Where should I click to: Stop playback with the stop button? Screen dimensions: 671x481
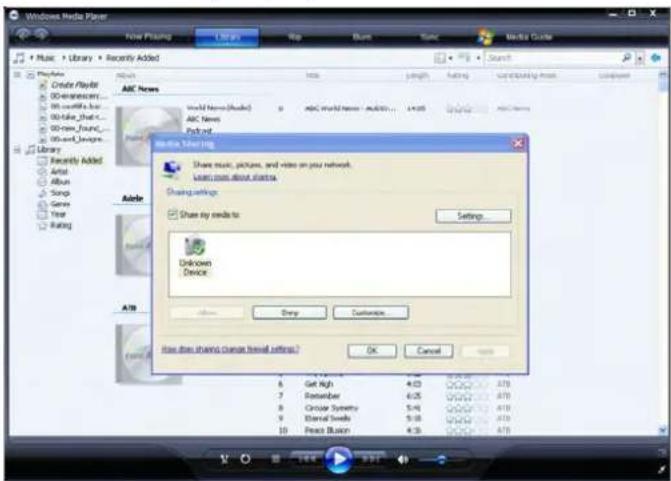[x=276, y=459]
